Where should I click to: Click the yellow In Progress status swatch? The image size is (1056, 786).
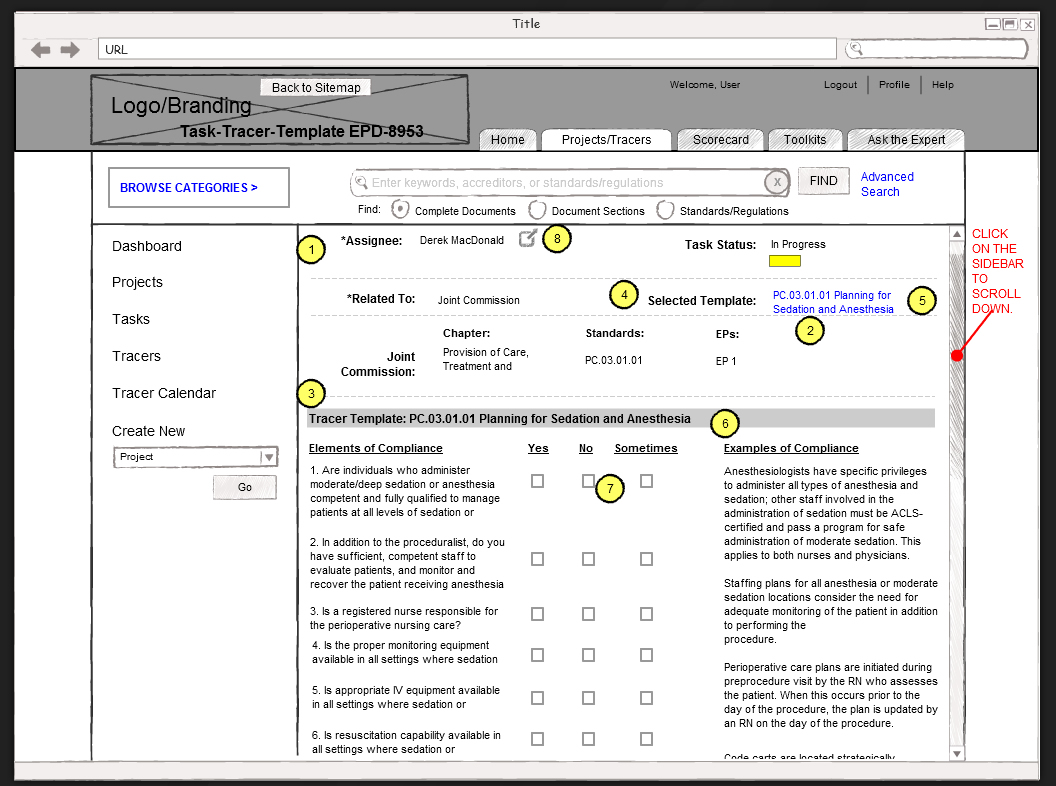tap(785, 261)
